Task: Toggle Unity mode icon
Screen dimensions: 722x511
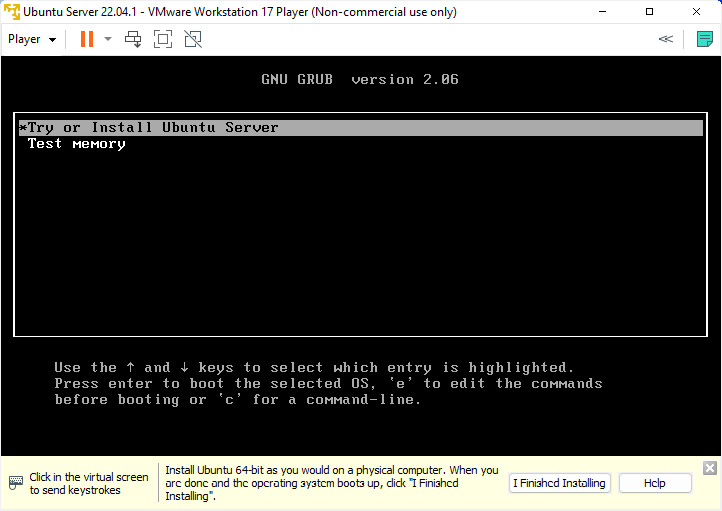Action: click(193, 39)
